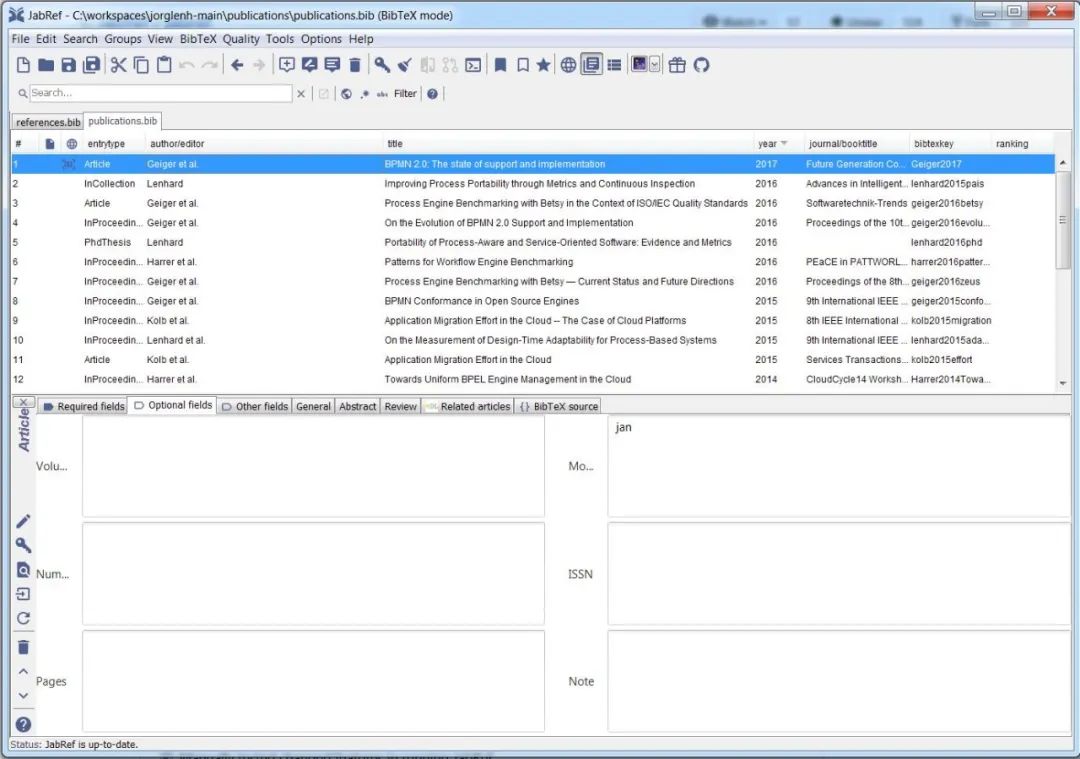Focus the Search text field

click(x=160, y=93)
